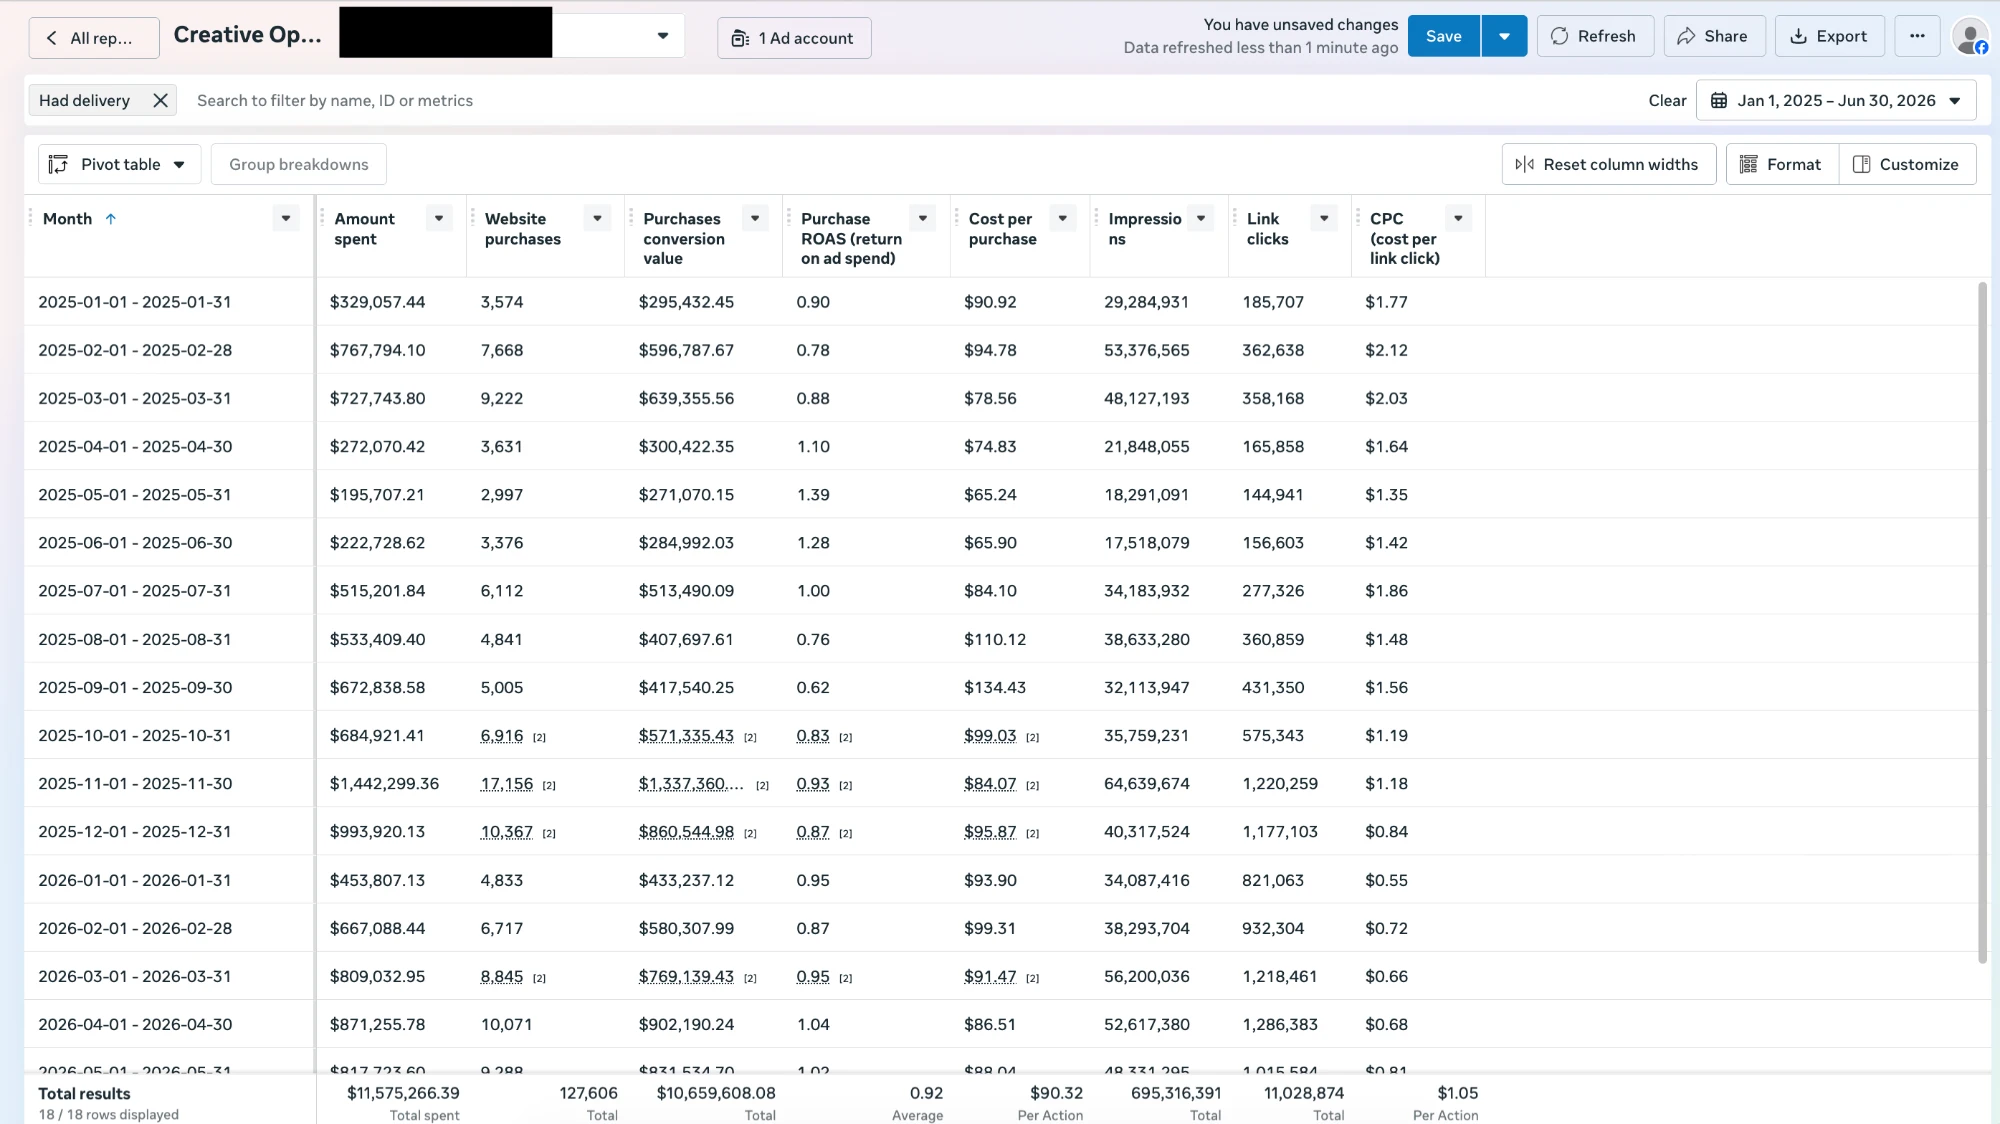Image resolution: width=2000 pixels, height=1124 pixels.
Task: Open the Website purchases column menu
Action: click(597, 218)
